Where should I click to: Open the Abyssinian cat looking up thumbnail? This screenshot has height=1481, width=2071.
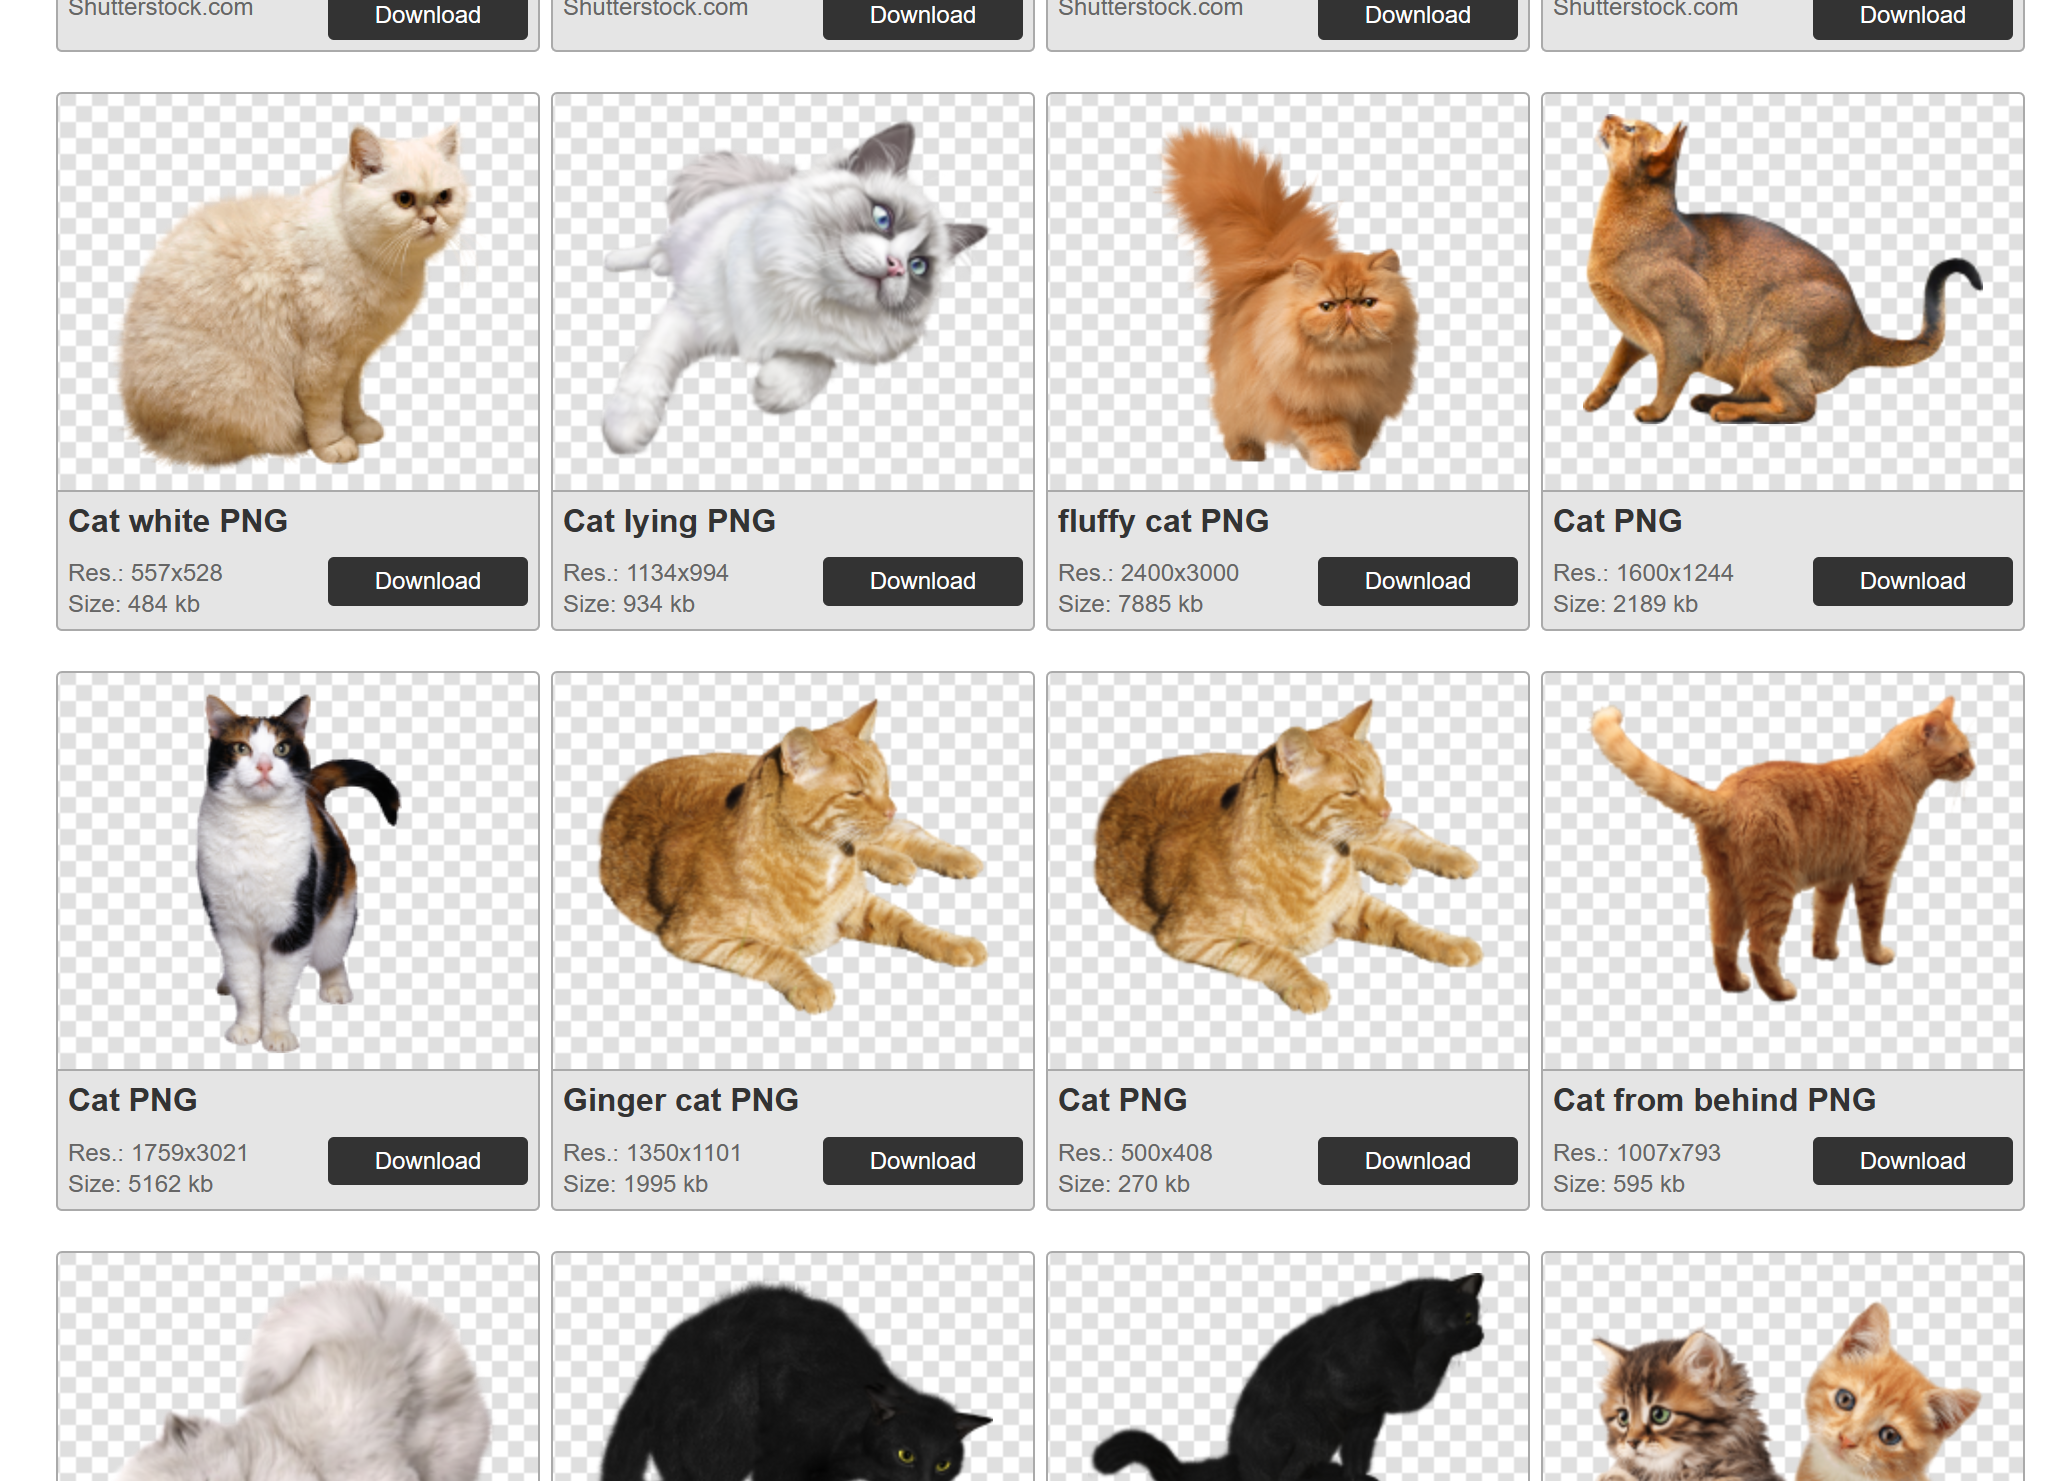point(1782,292)
